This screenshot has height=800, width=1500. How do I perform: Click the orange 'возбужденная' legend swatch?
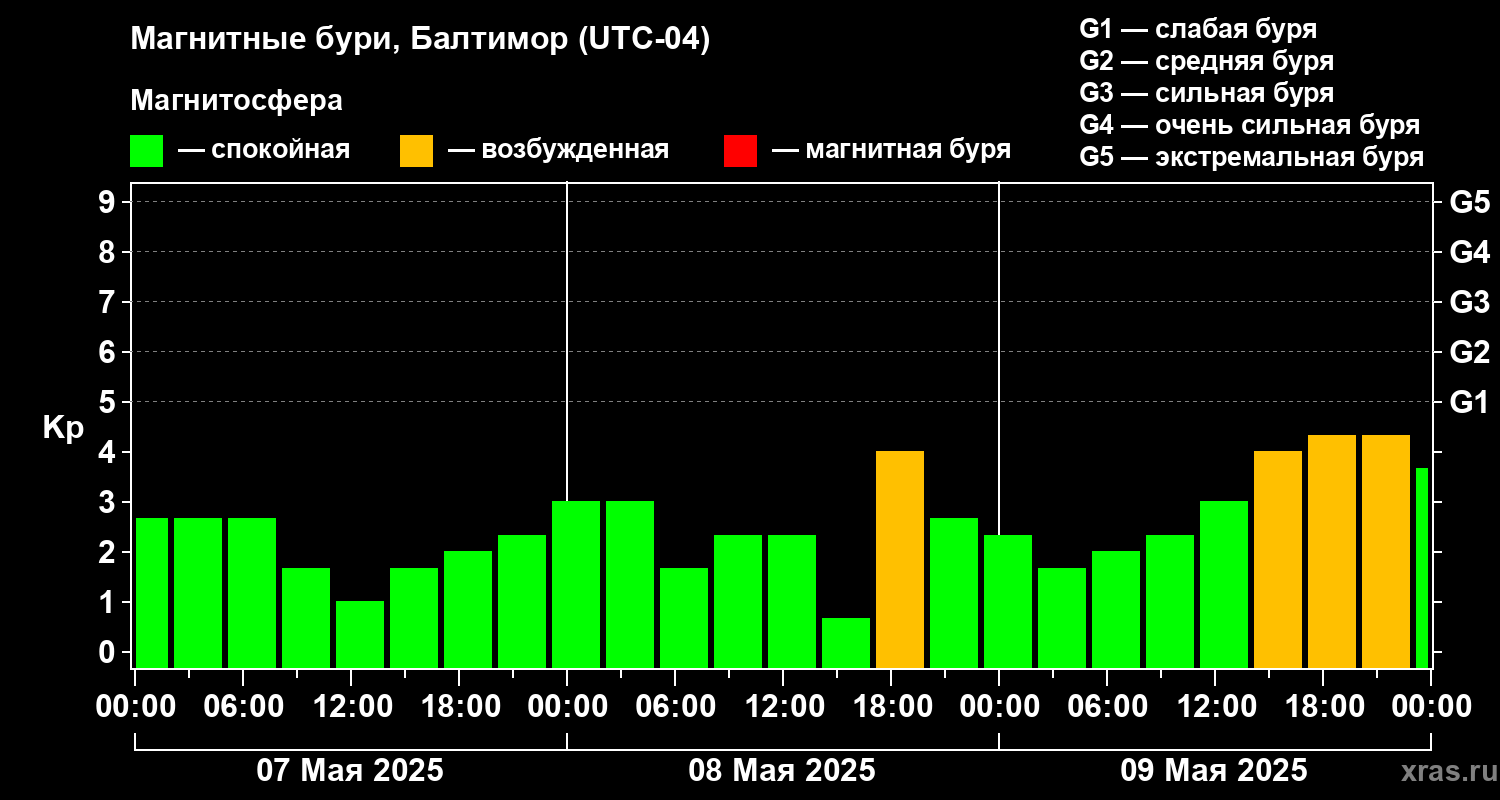coord(416,151)
